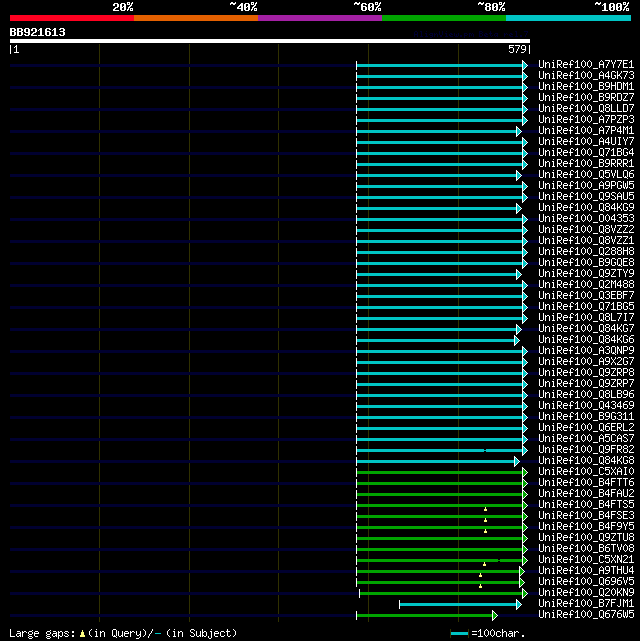Viewport: 640px width, 641px height.
Task: Click the alignment bar of UniRef100_Q3EBF7
Action: click(x=442, y=296)
